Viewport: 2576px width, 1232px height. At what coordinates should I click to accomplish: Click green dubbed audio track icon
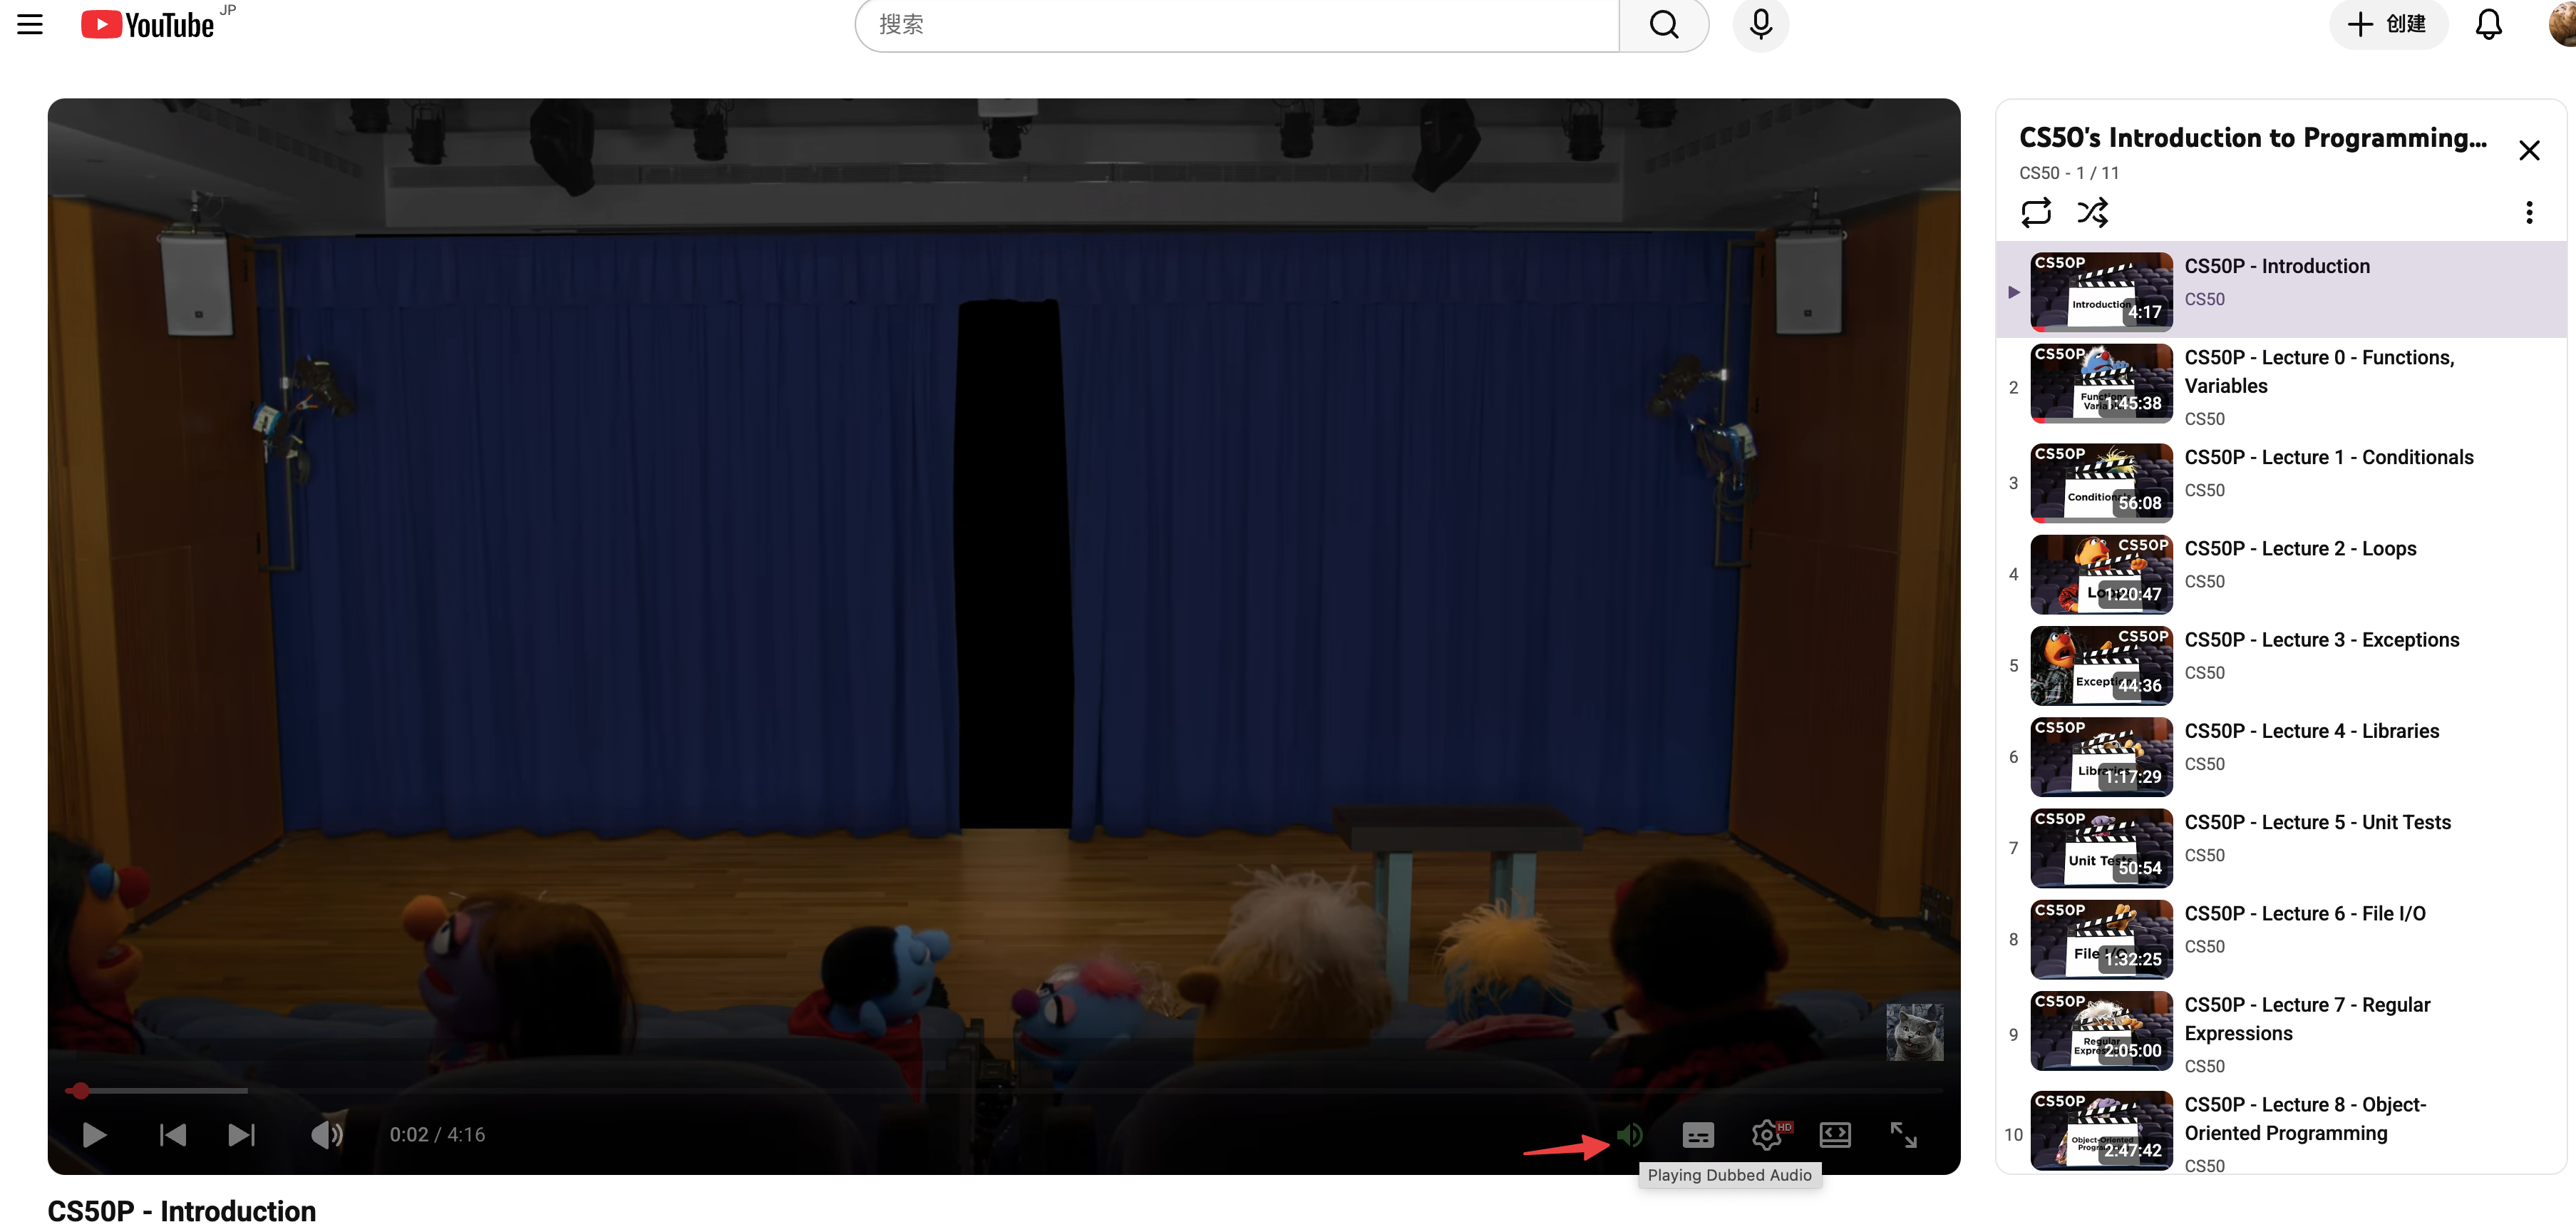pyautogui.click(x=1629, y=1134)
